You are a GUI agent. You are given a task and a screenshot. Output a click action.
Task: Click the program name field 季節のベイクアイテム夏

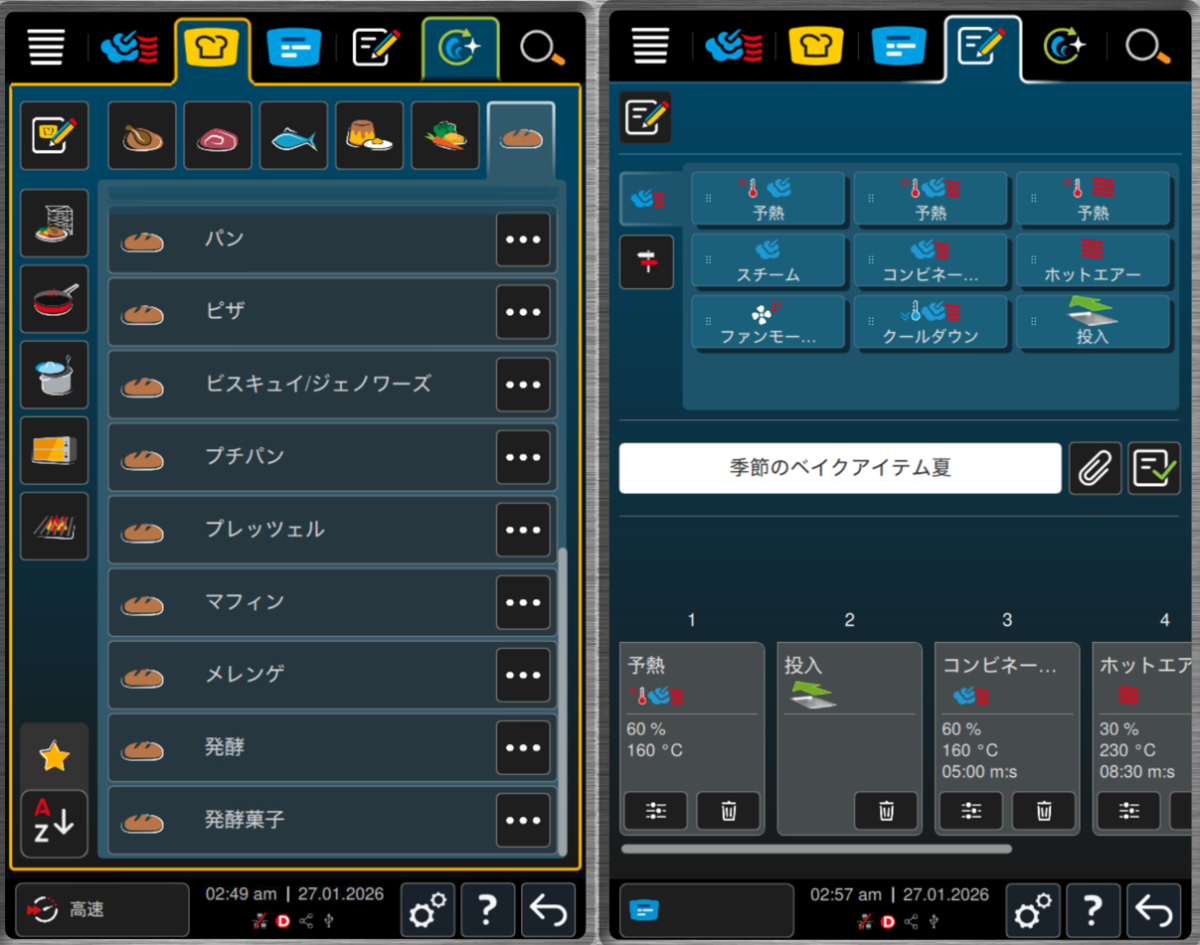[839, 468]
